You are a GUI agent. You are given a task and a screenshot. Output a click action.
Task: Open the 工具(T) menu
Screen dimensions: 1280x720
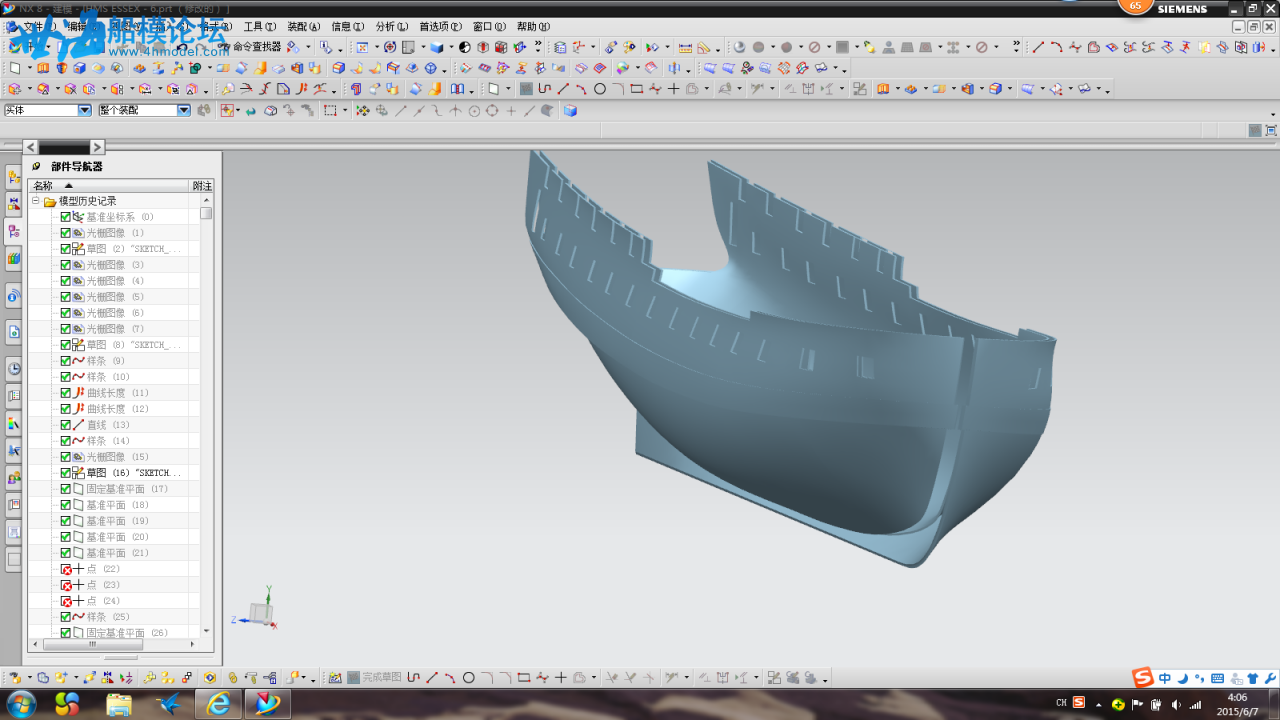pyautogui.click(x=259, y=27)
